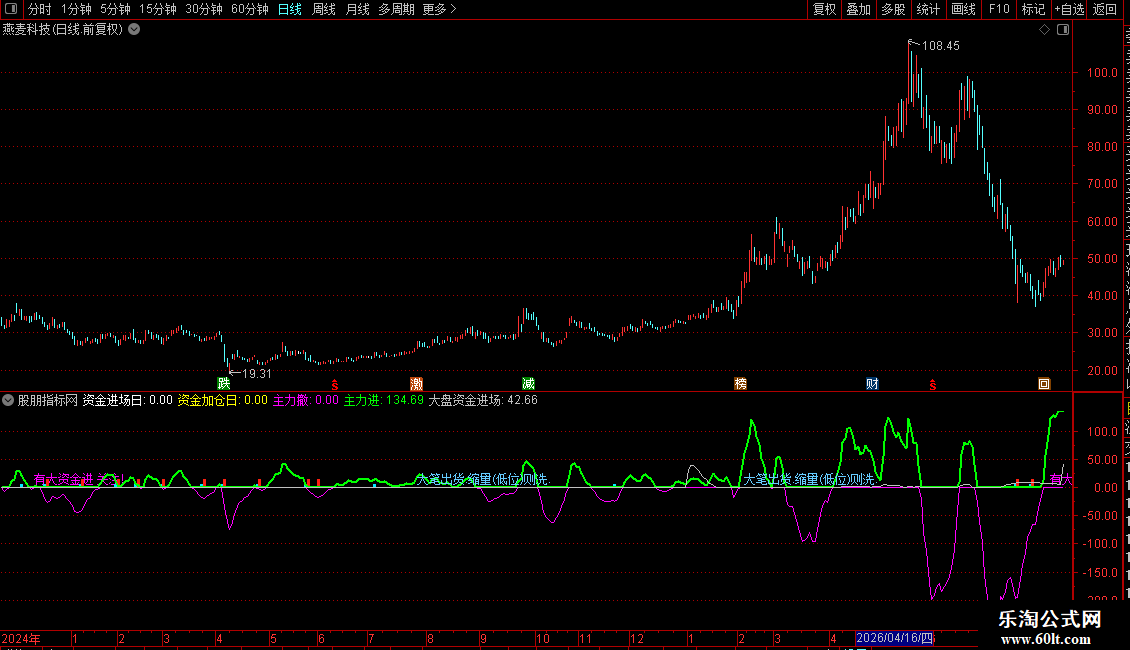Viewport: 1130px width, 650px height.
Task: Click the diamond marker icon in chart corner
Action: click(1044, 30)
